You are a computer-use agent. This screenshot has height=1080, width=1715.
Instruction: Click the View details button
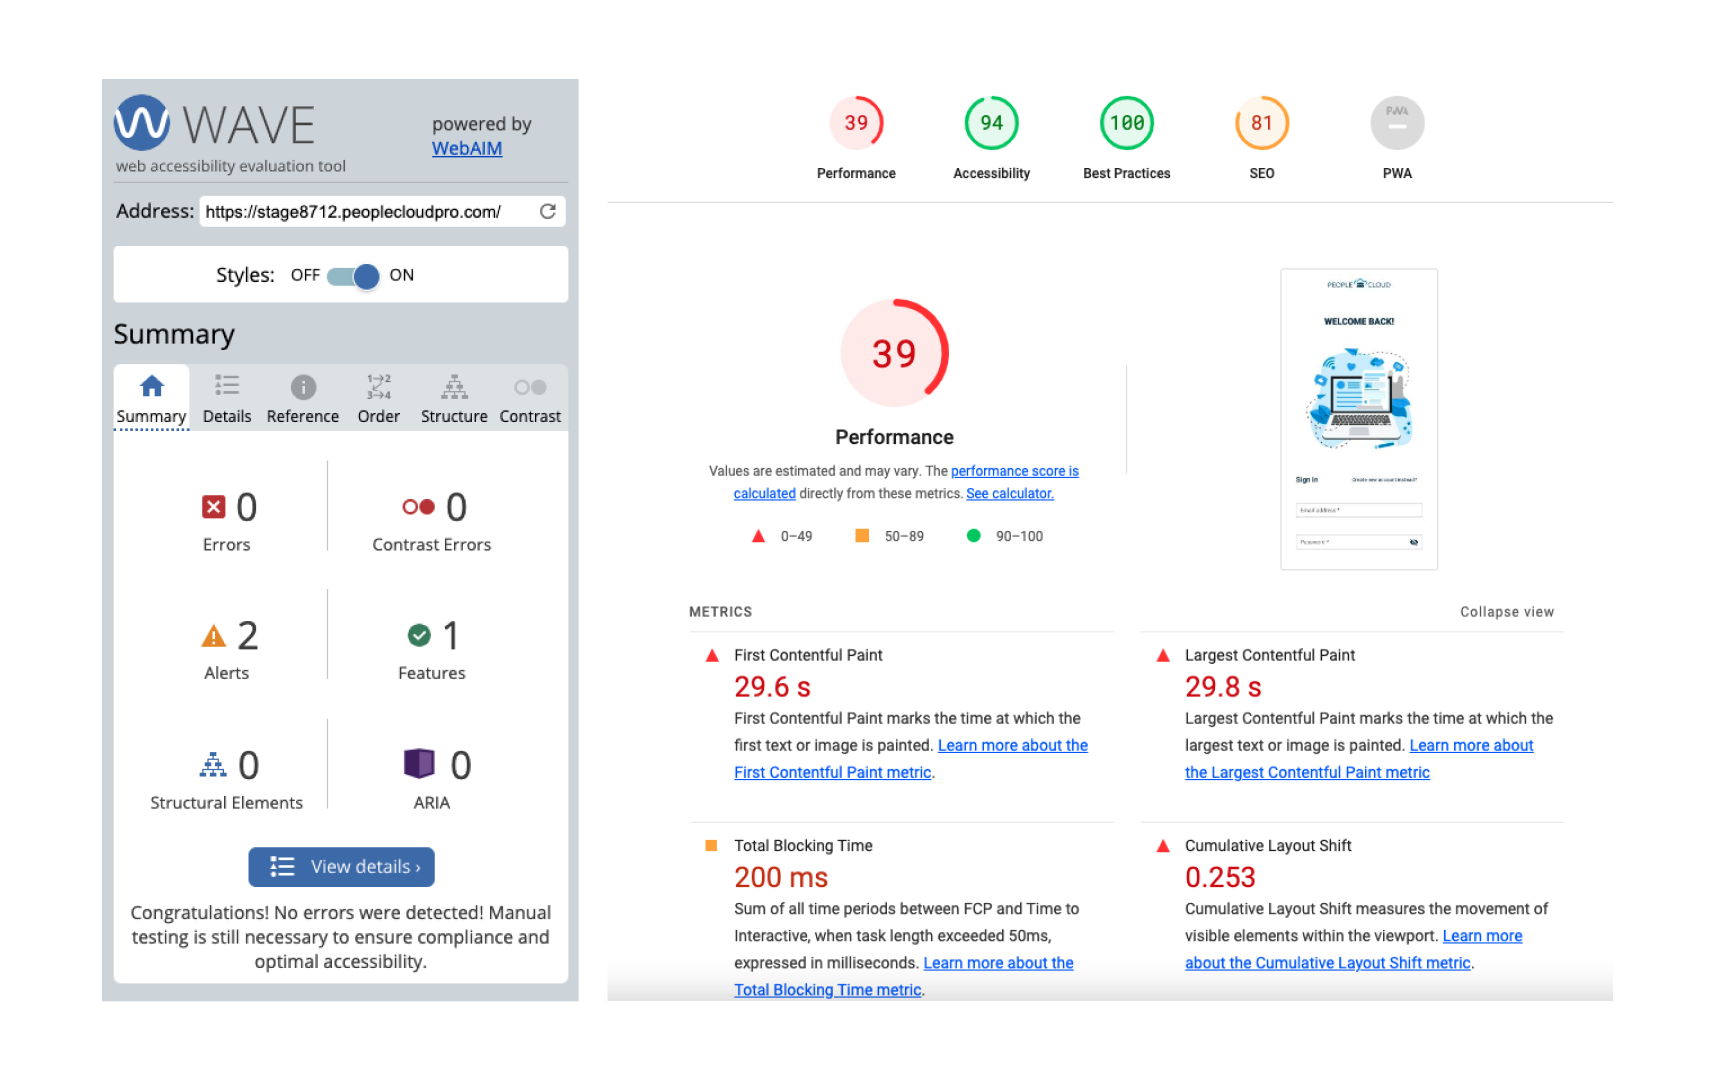341,867
